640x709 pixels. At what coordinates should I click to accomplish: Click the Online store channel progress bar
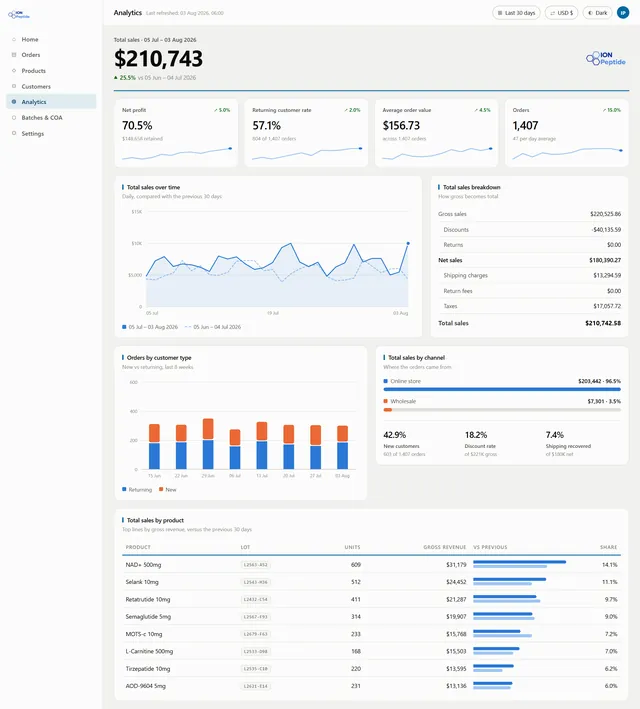pos(502,389)
